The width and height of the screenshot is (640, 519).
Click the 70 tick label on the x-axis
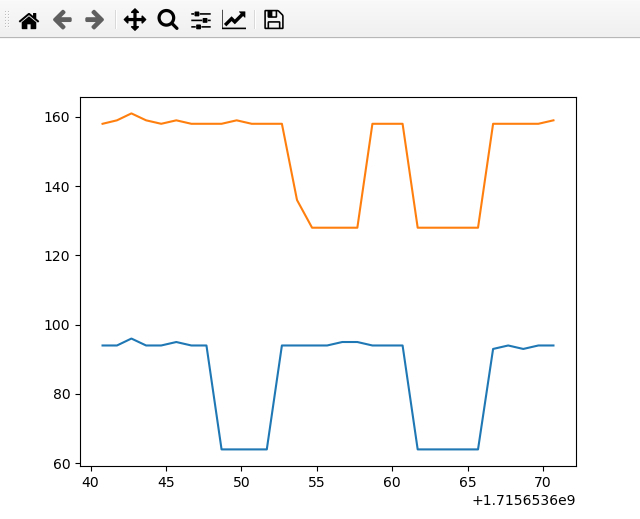(542, 480)
